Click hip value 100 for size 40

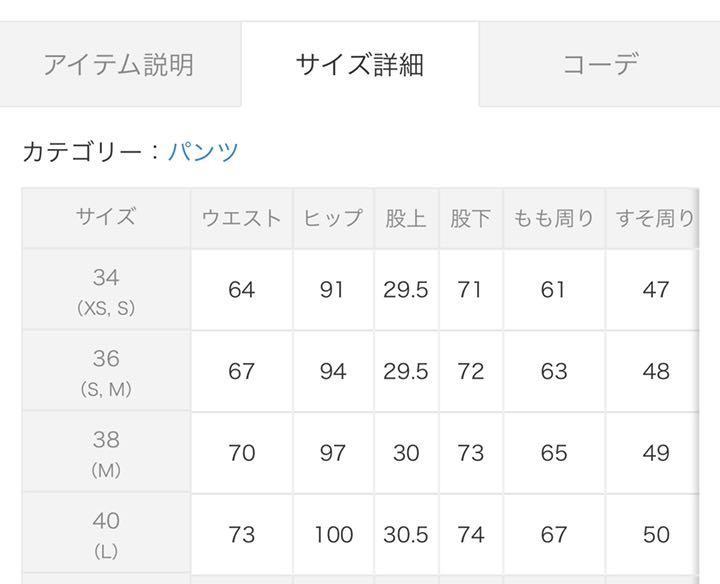pos(333,534)
